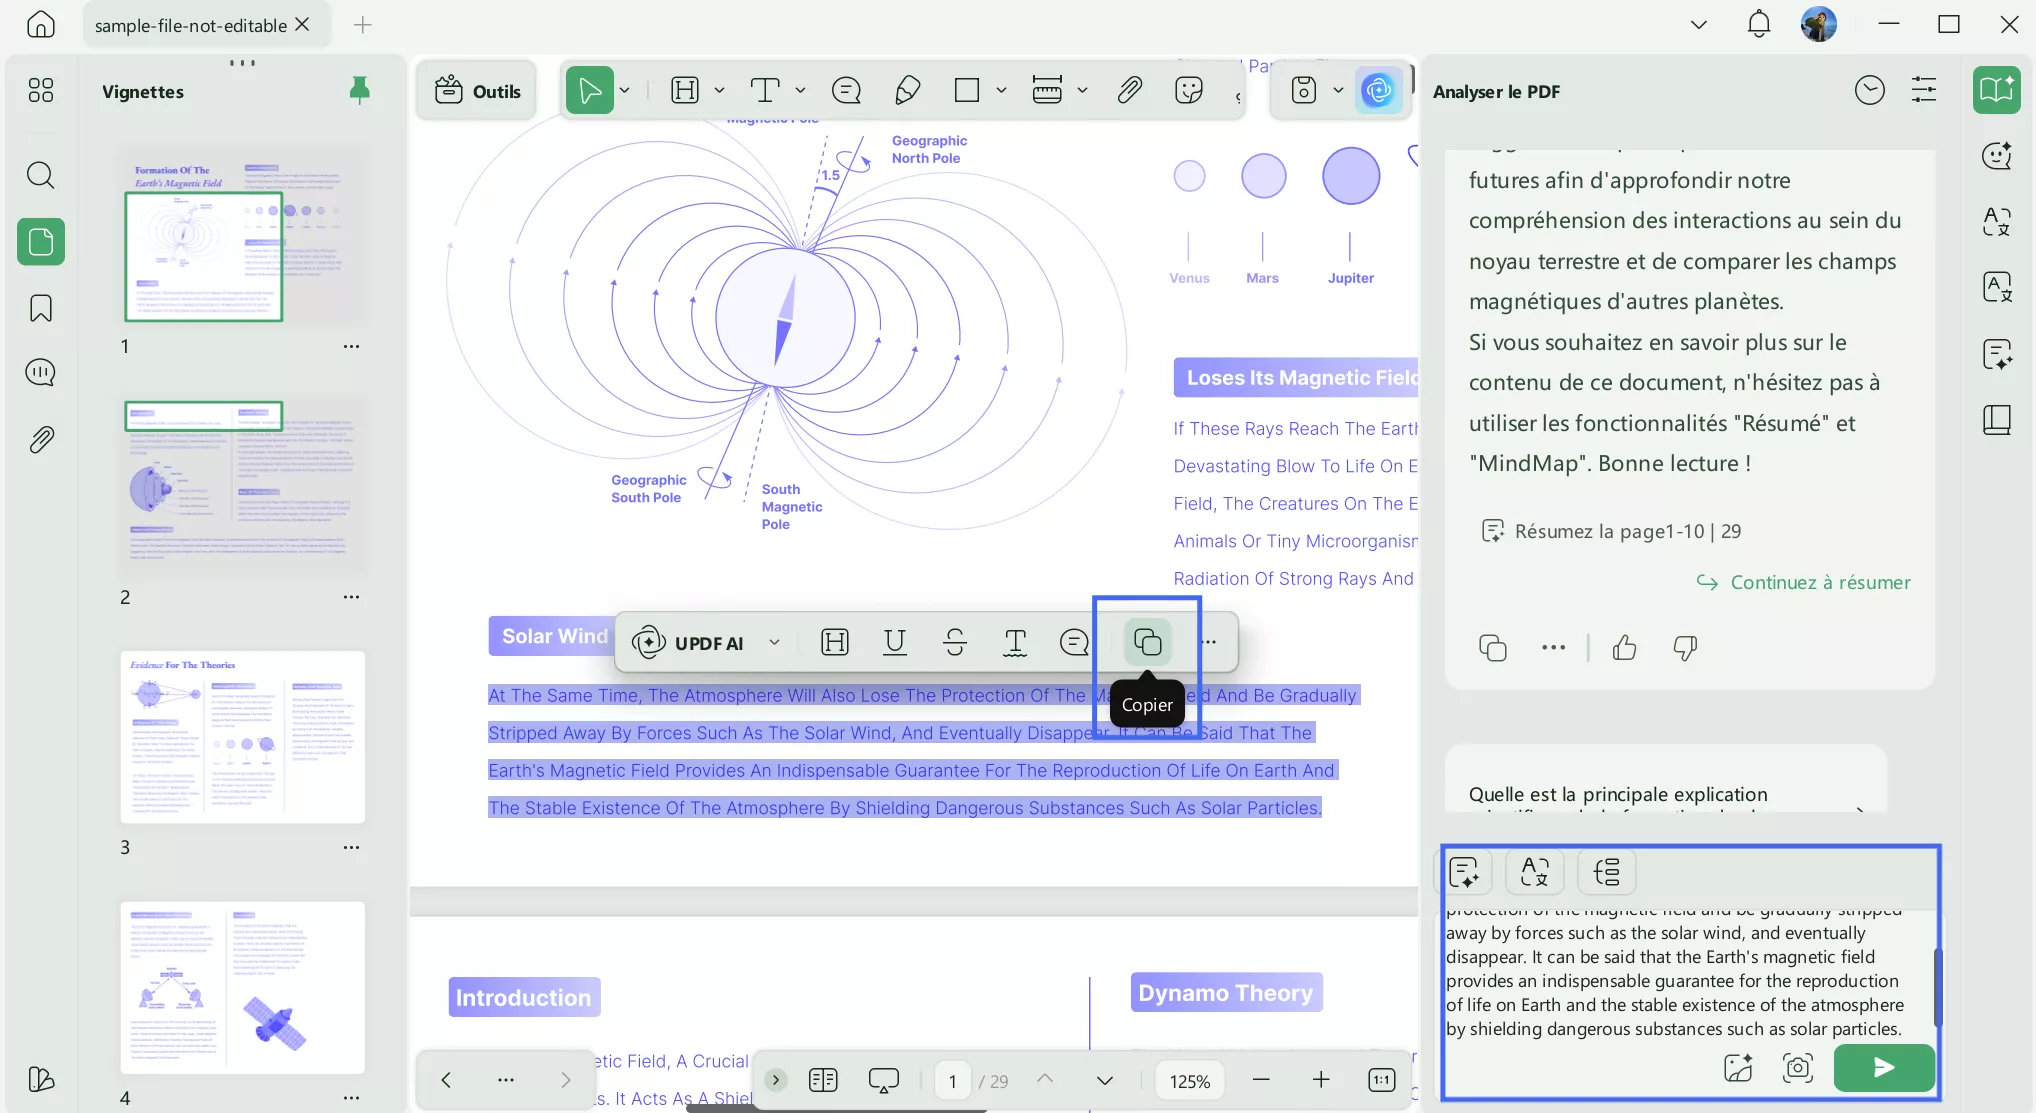Unpin the Vignettes panel with pin icon
This screenshot has width=2036, height=1113.
click(359, 91)
